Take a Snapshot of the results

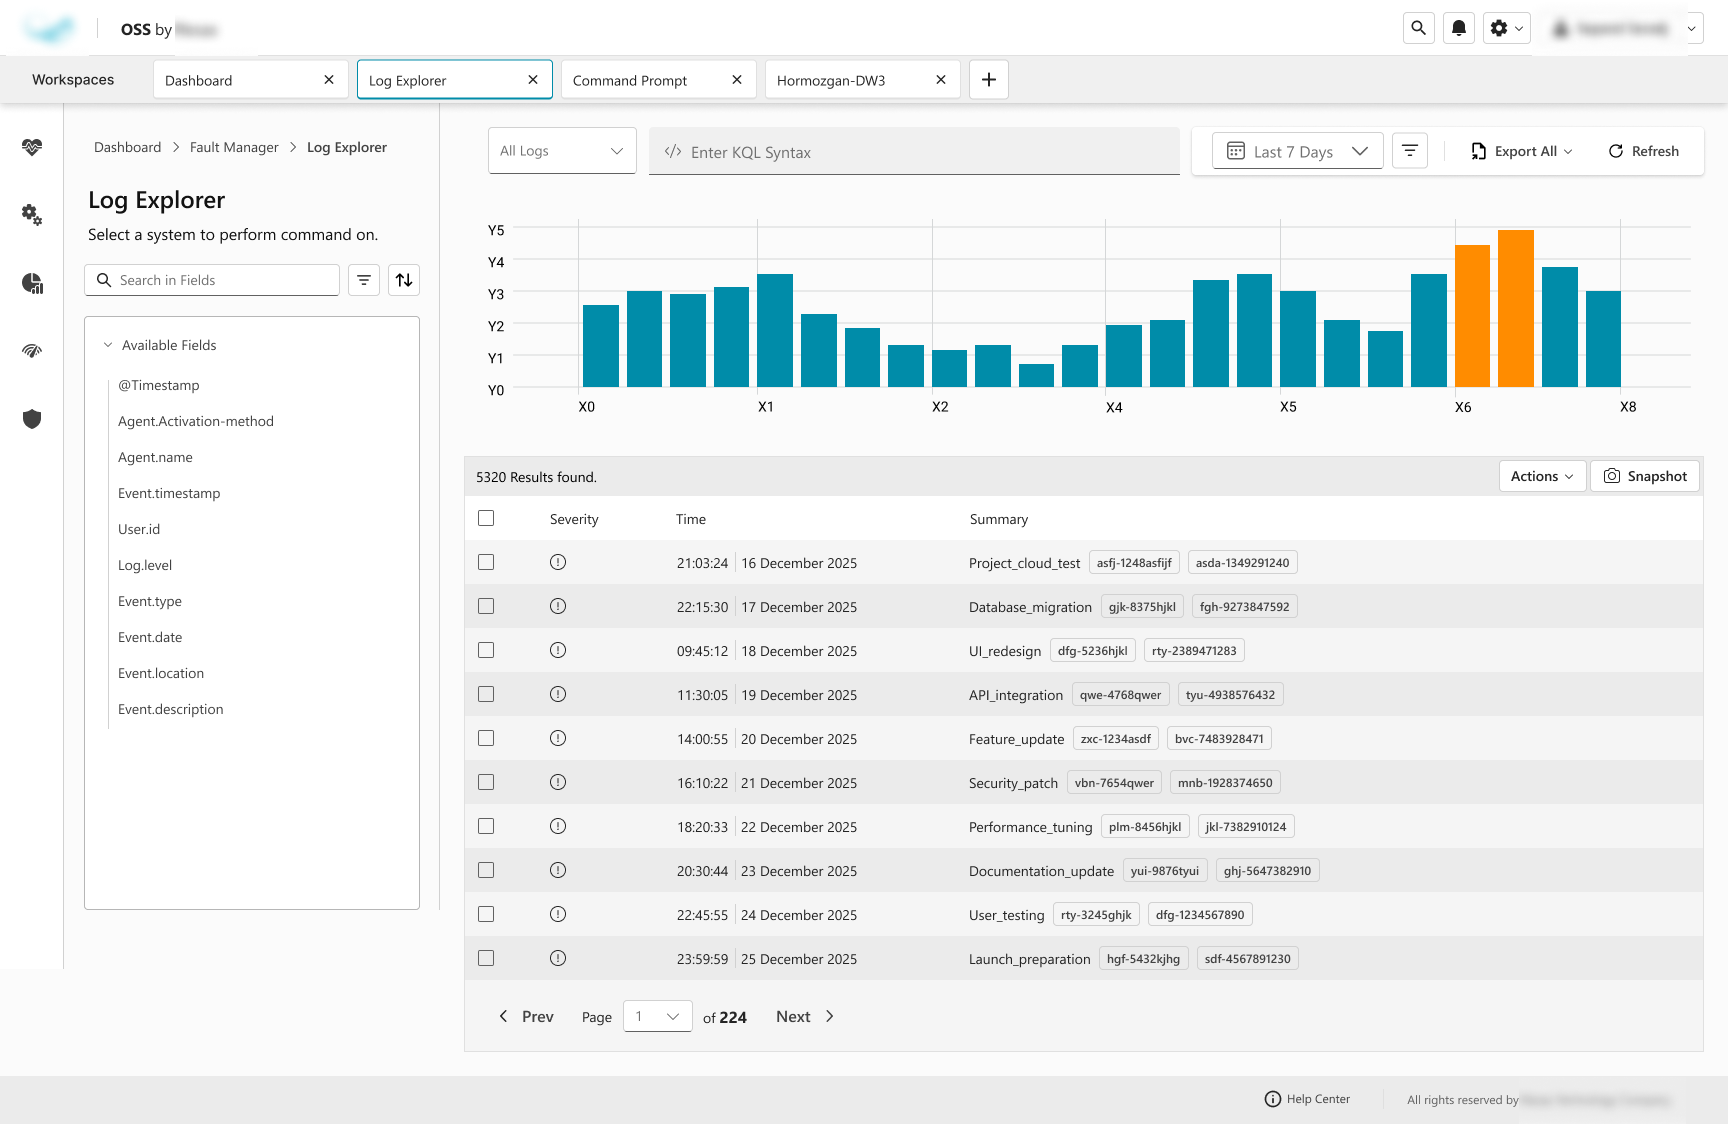click(1645, 476)
